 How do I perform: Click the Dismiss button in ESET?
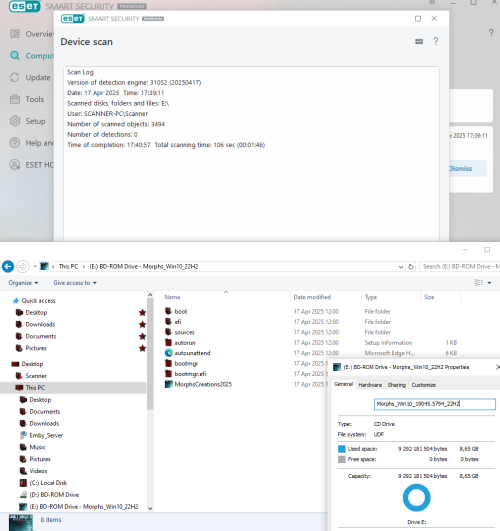460,168
